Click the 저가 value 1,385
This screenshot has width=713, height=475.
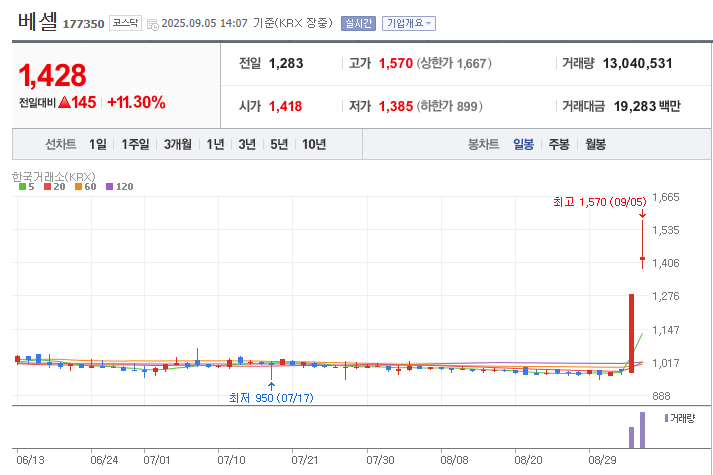pos(396,106)
